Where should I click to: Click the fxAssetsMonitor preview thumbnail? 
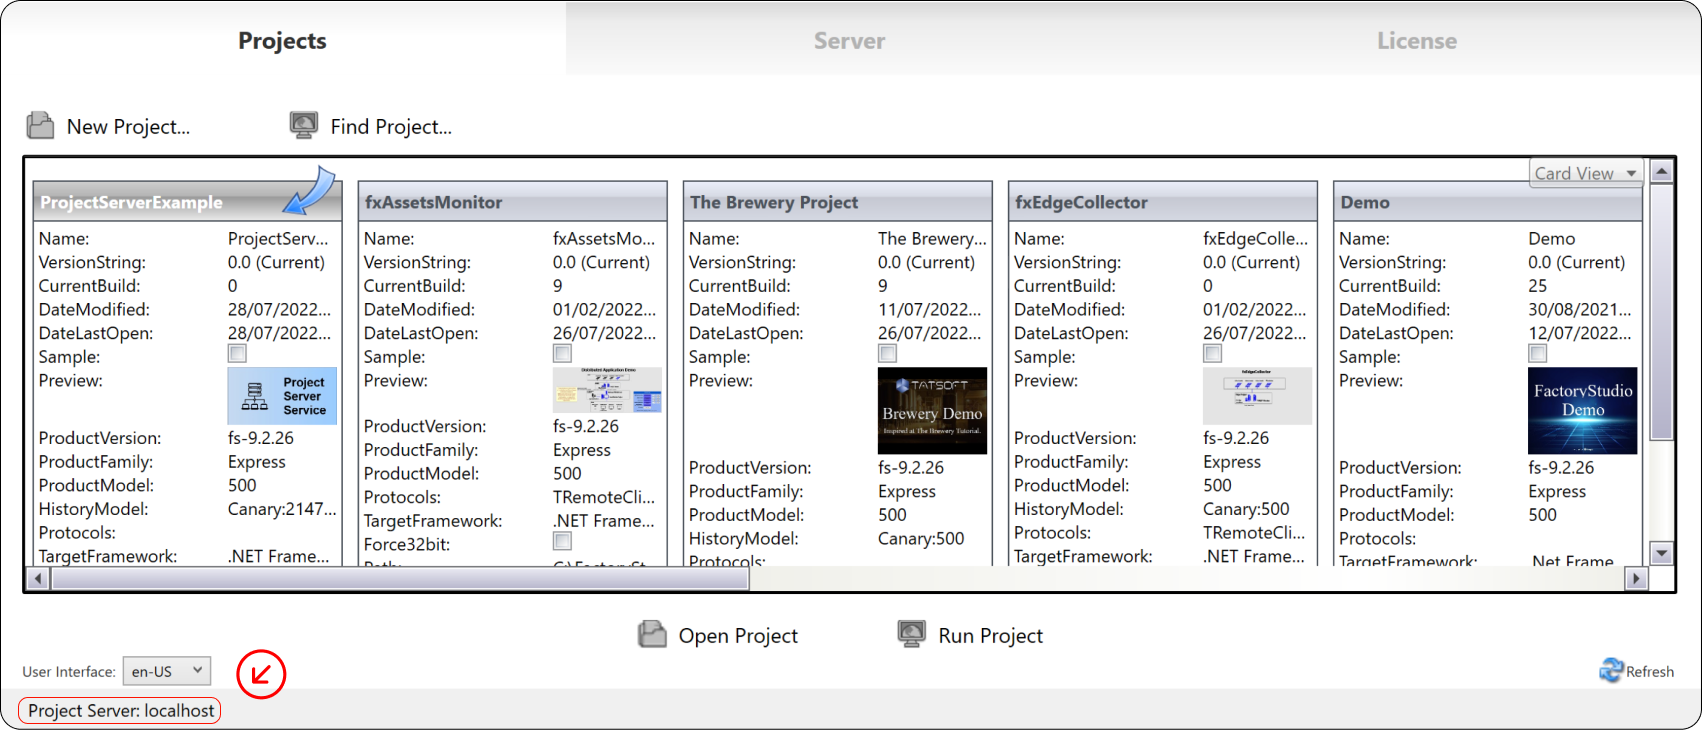607,390
